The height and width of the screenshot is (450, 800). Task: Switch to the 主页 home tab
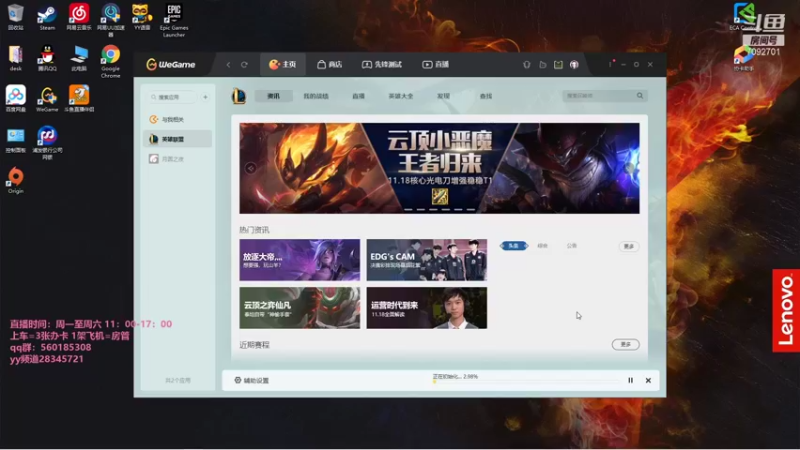[283, 64]
